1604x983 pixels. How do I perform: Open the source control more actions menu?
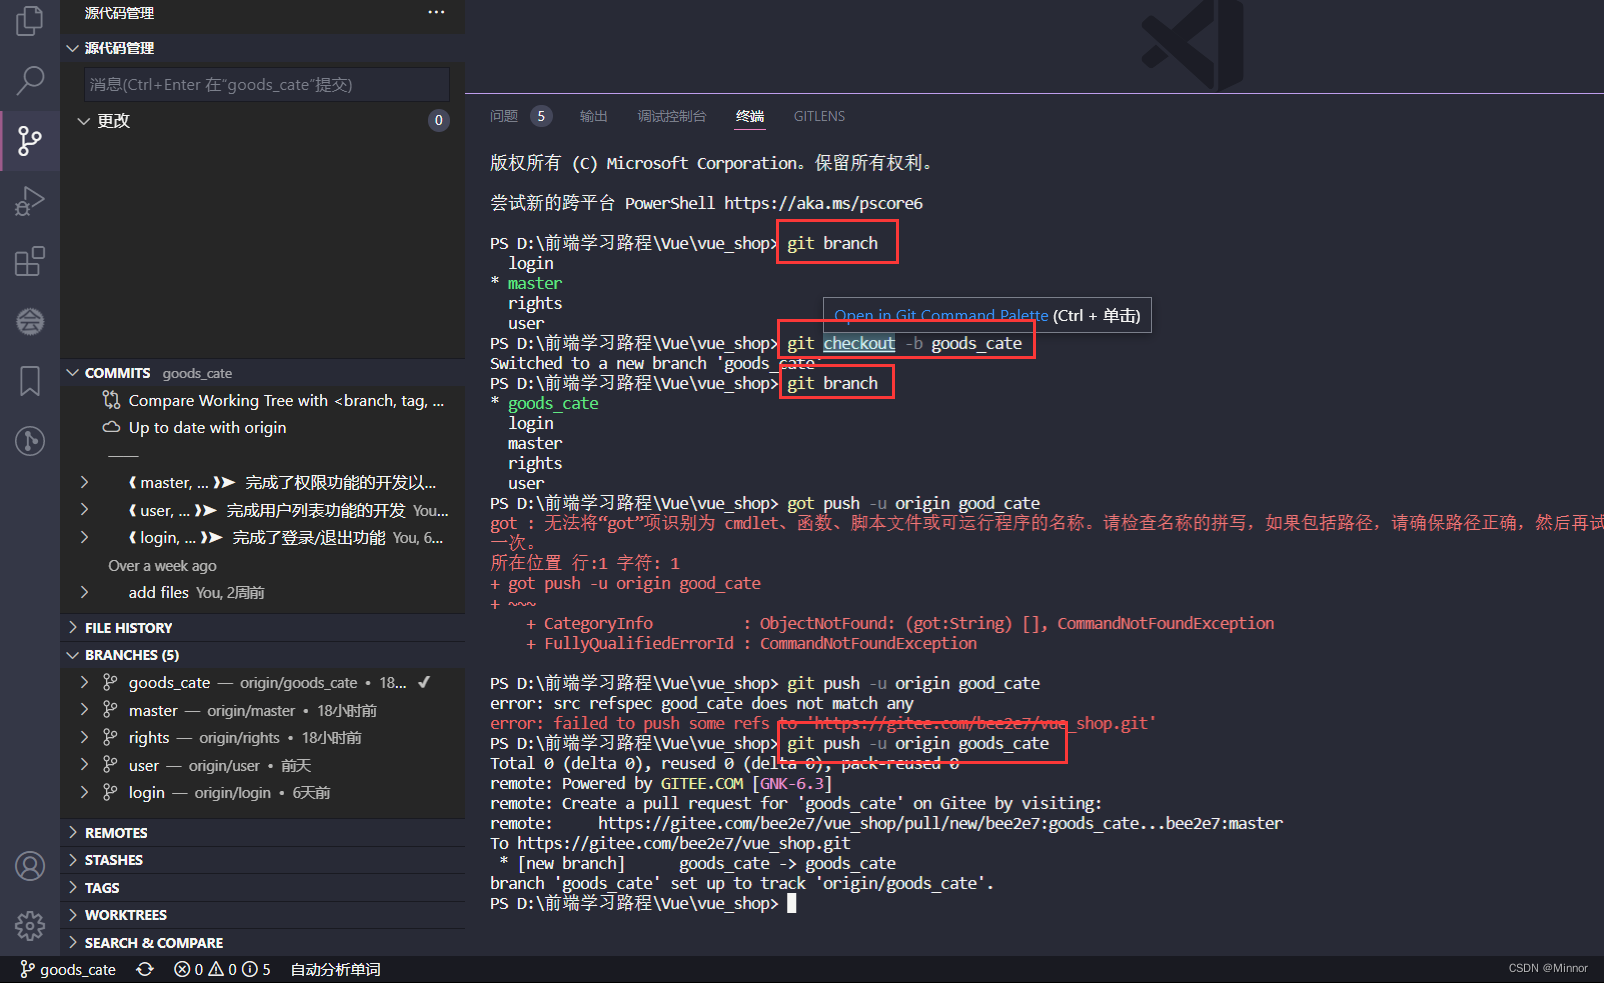pos(436,13)
